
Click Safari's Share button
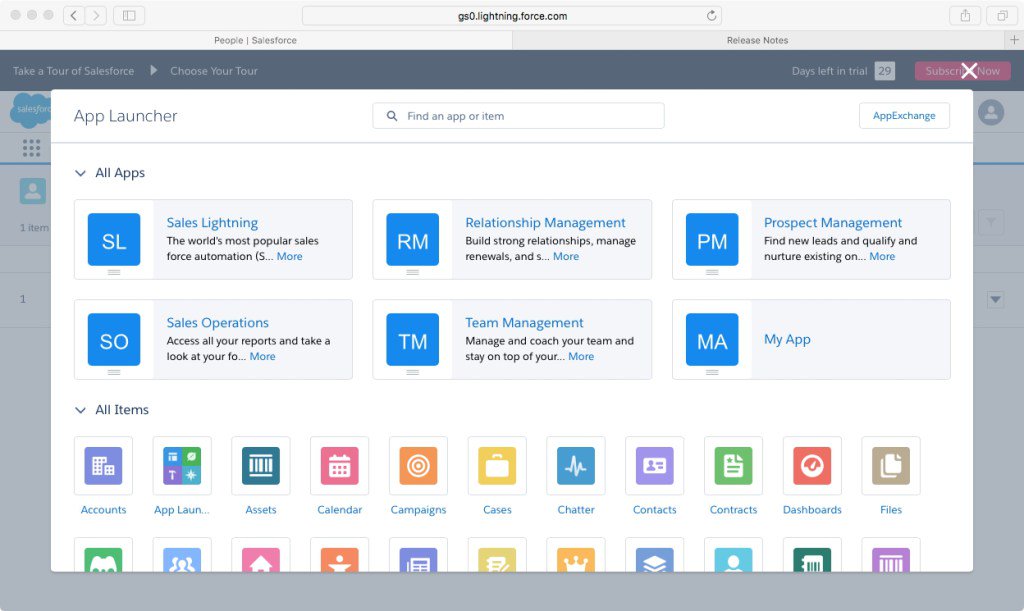pos(965,16)
